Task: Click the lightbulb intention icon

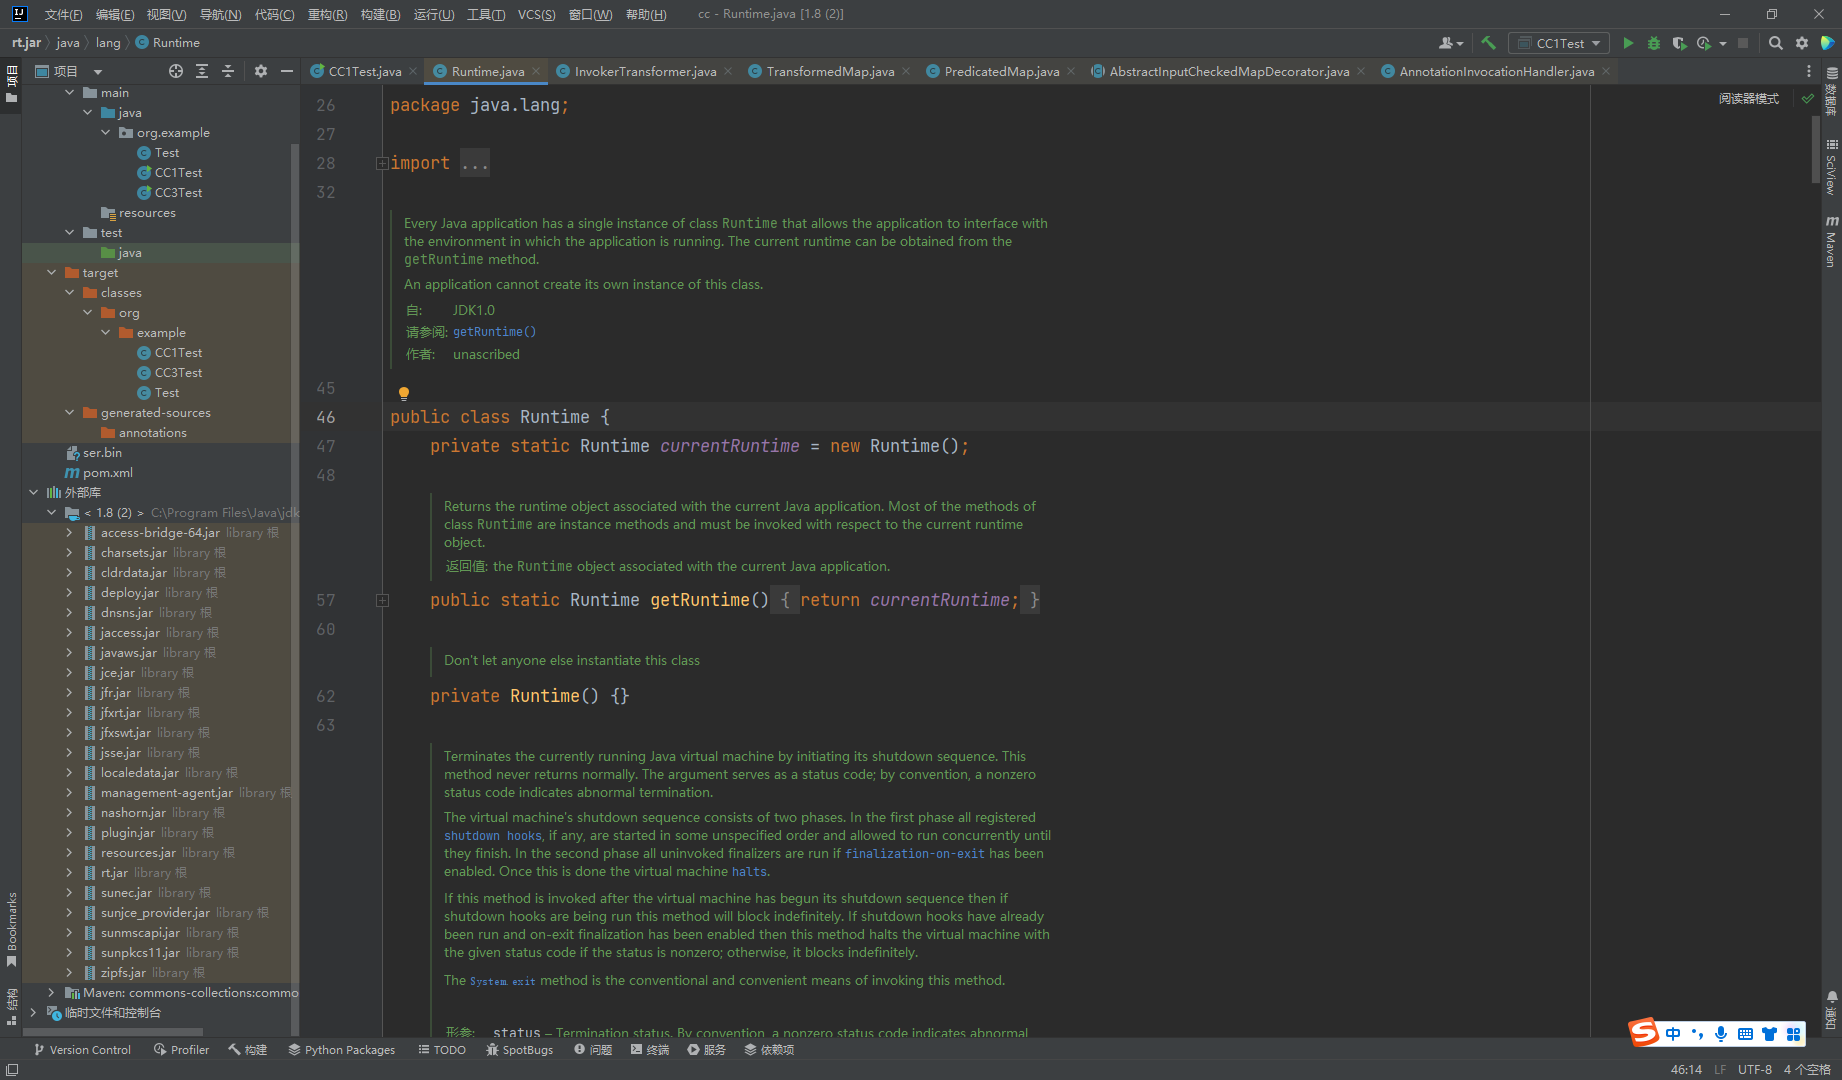Action: click(x=404, y=393)
